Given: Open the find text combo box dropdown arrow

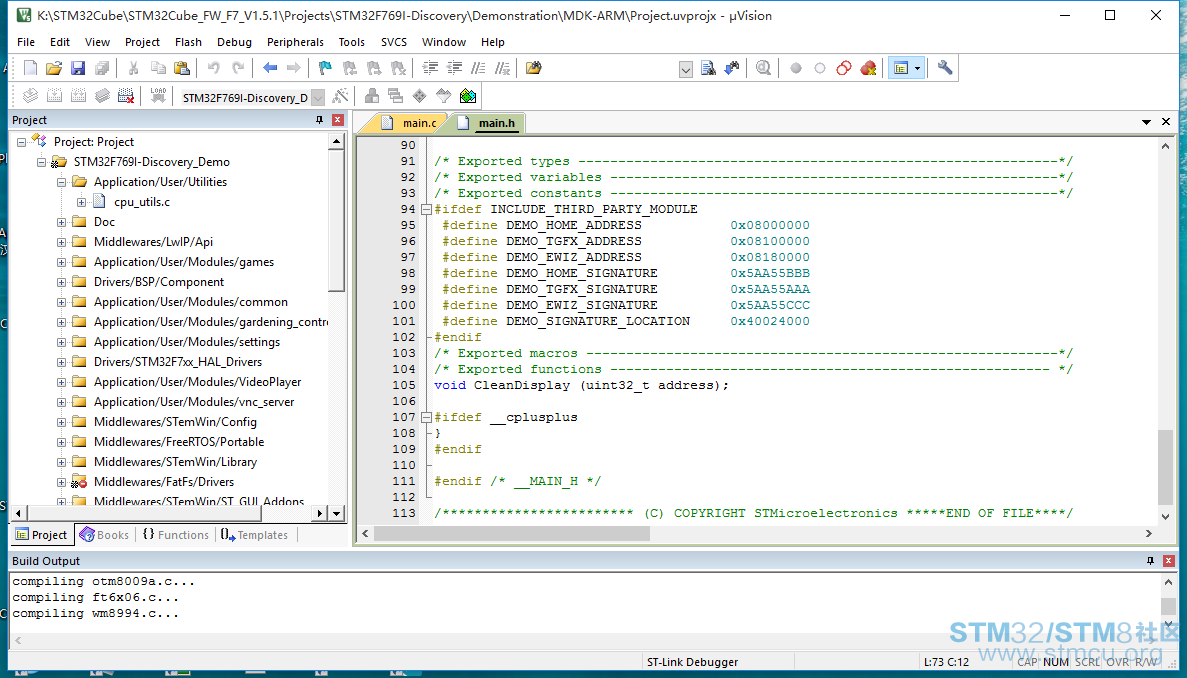Looking at the screenshot, I should click(x=686, y=70).
